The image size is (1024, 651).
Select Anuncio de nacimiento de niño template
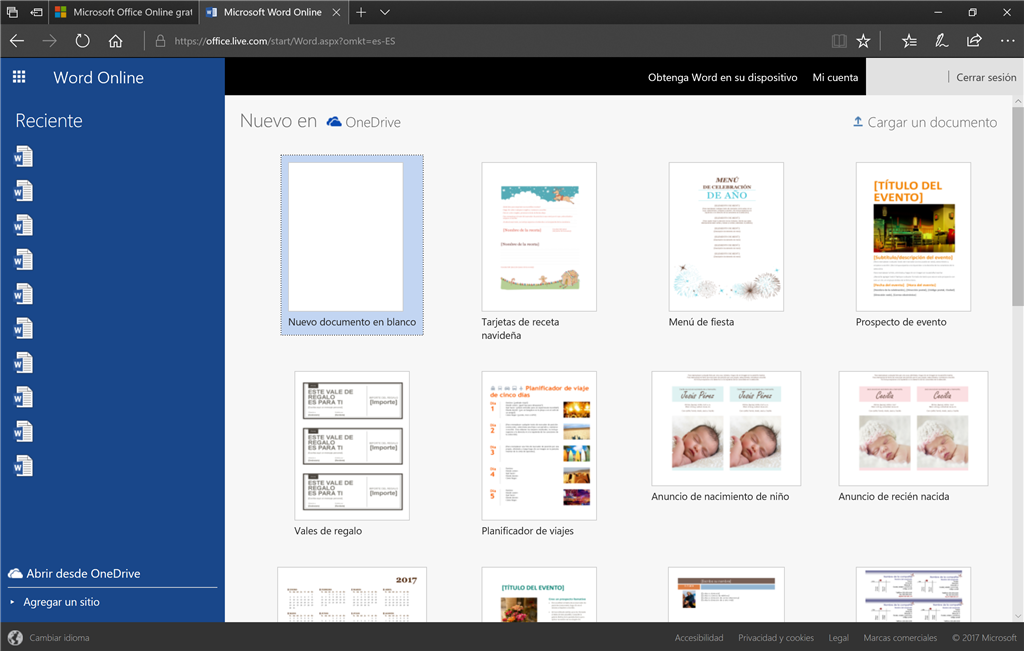(x=726, y=437)
